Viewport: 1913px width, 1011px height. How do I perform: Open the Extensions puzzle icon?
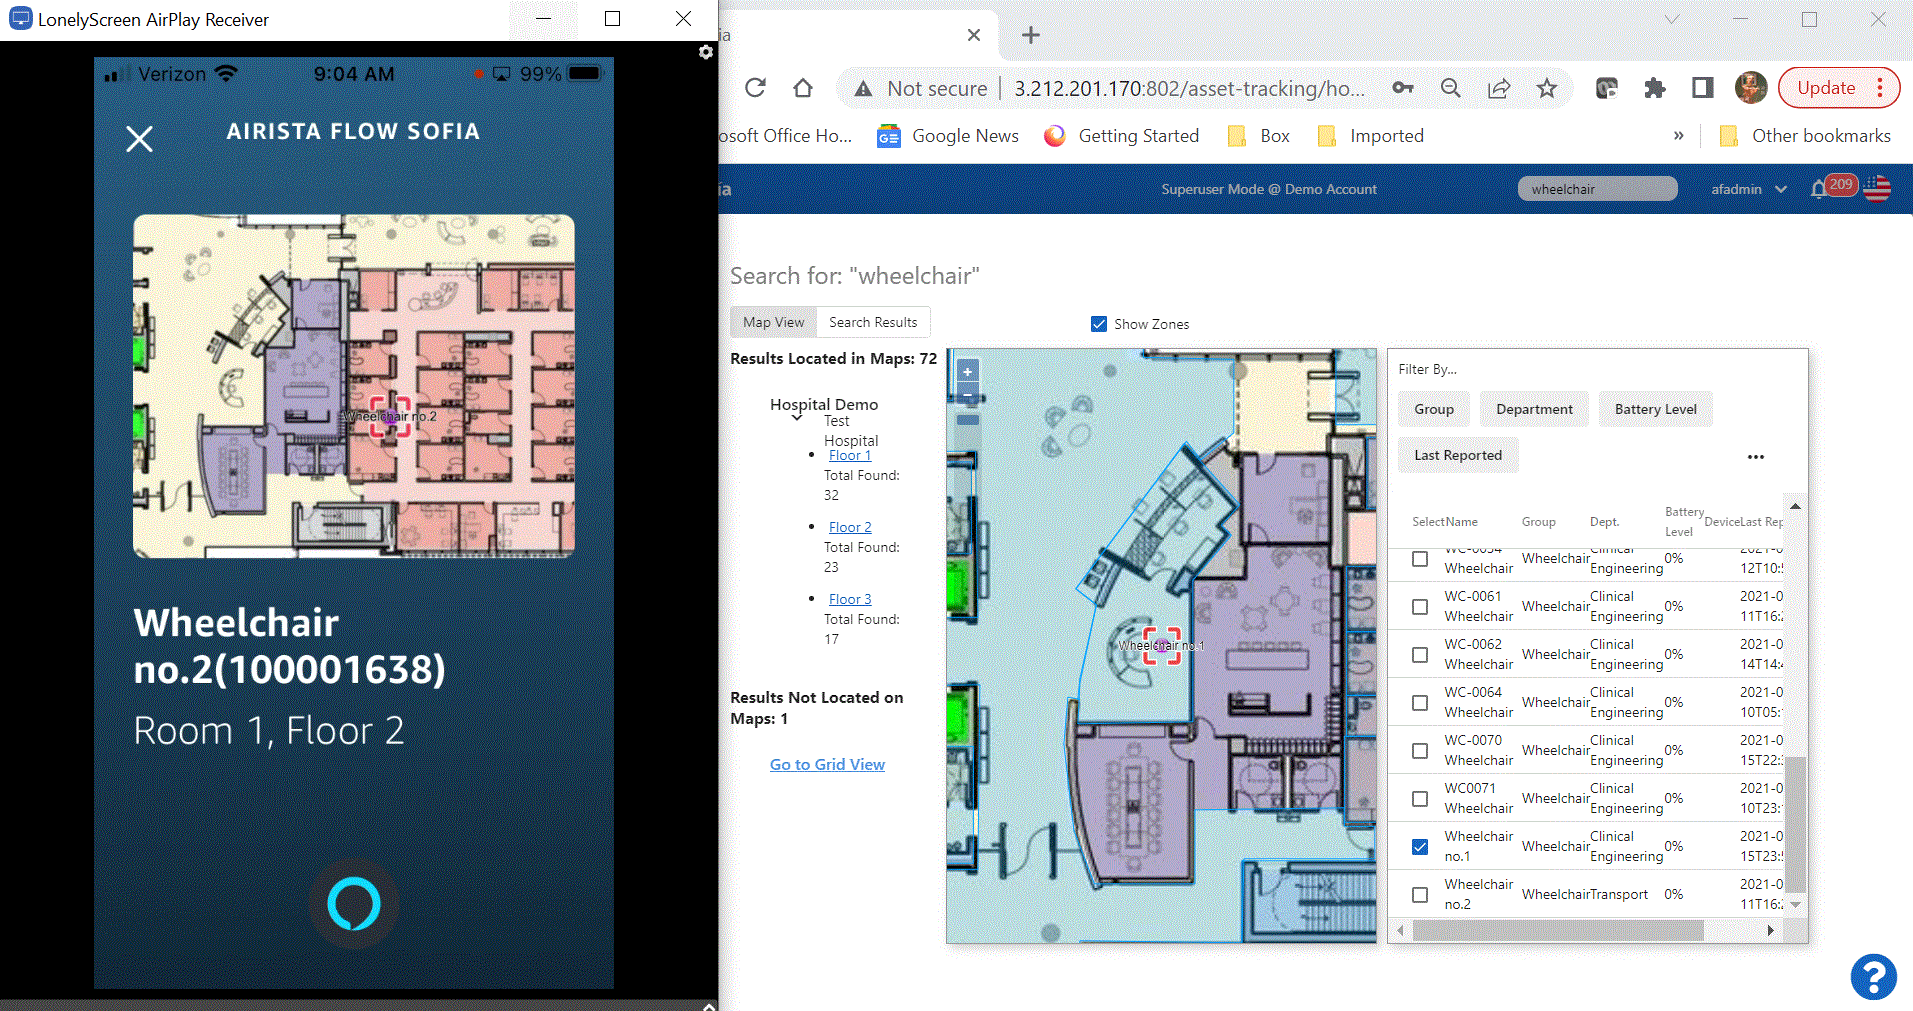click(x=1654, y=88)
